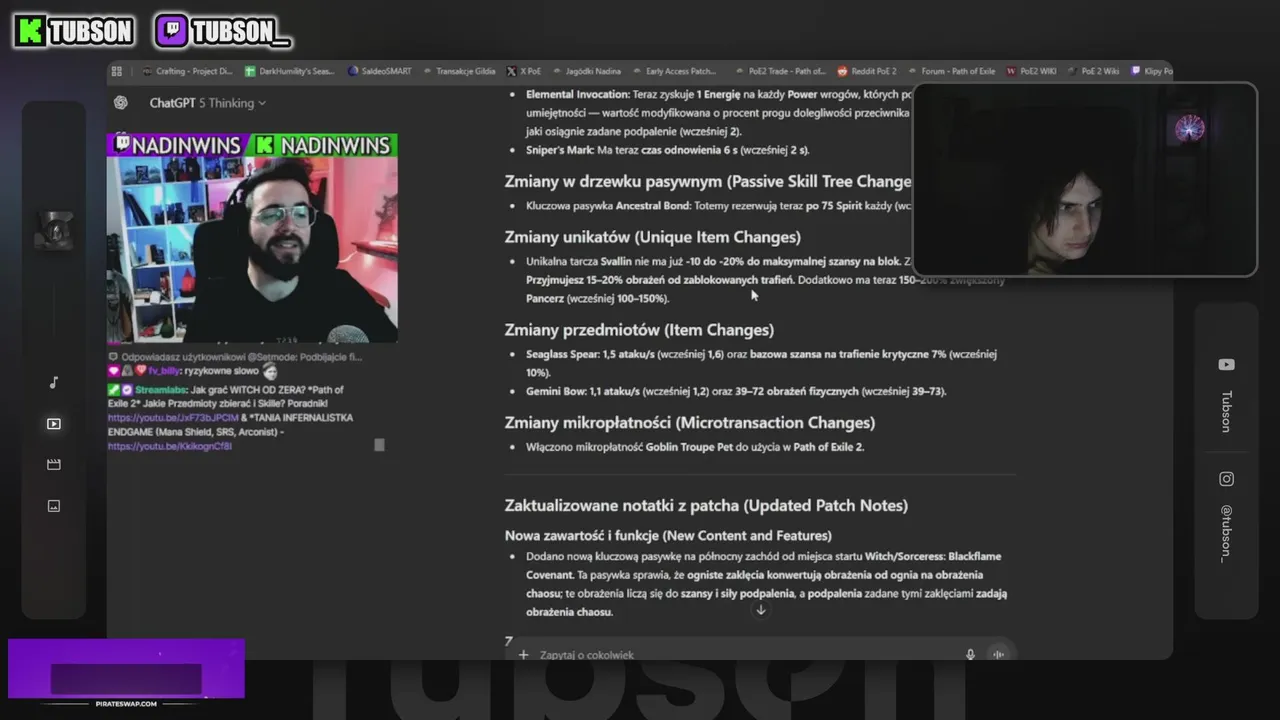Open the DarkHumility's Seas... bookmark

[290, 71]
